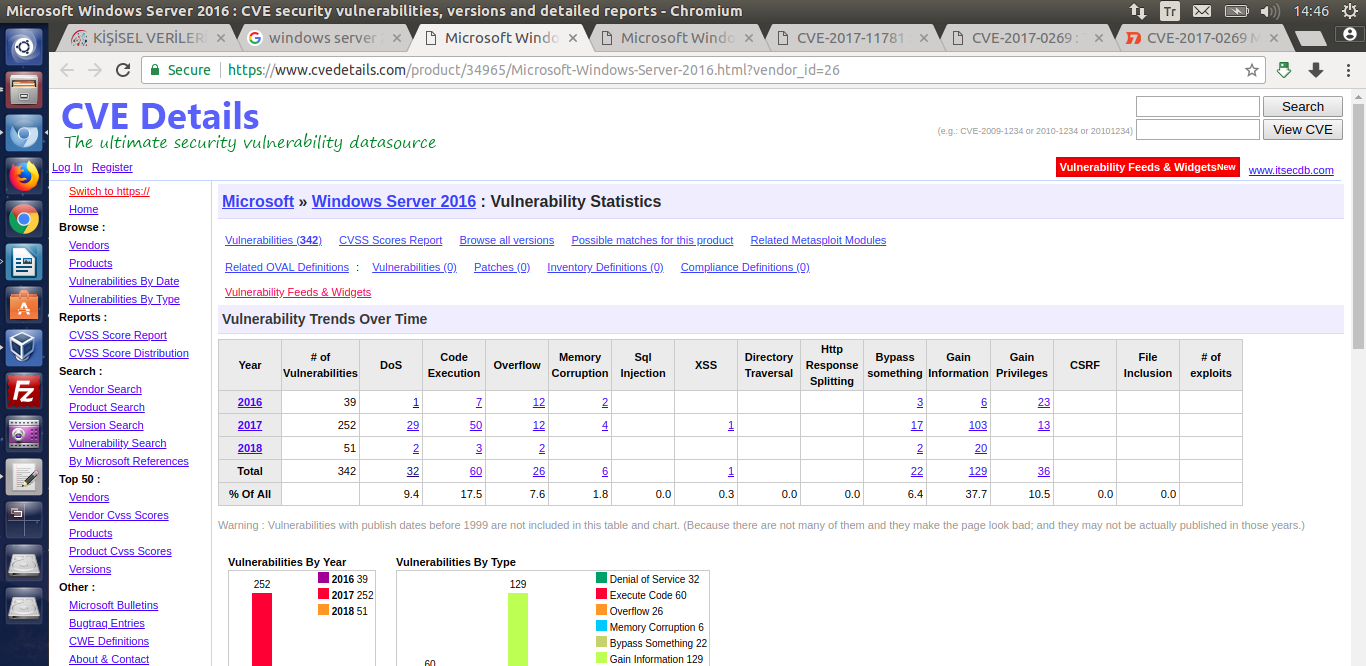The image size is (1366, 666).
Task: Open the mail messaging indicator
Action: (1202, 11)
